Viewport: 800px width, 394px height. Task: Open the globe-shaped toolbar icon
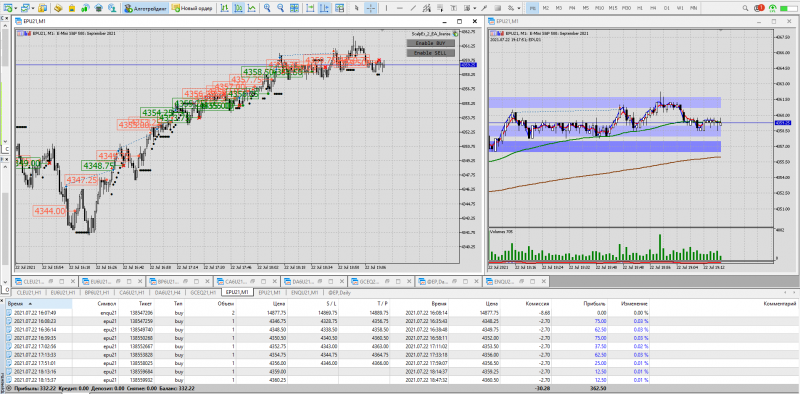111,8
